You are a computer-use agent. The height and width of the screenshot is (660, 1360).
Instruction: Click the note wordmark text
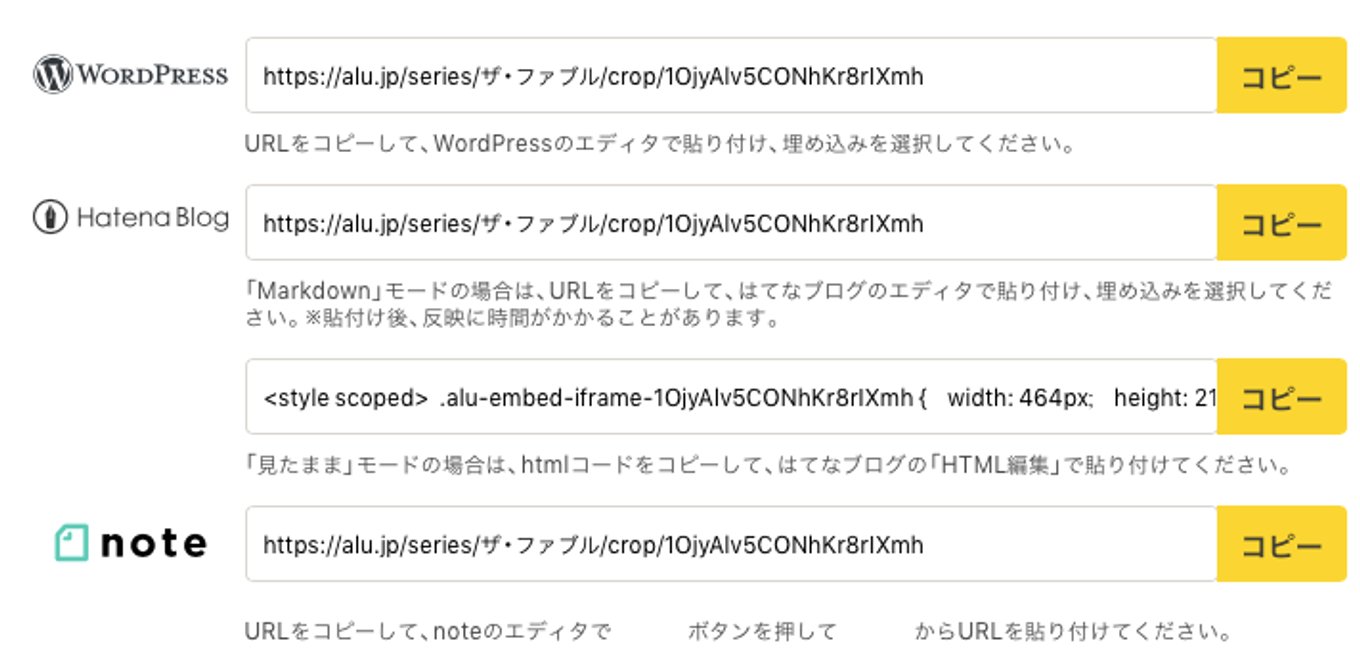[x=154, y=543]
